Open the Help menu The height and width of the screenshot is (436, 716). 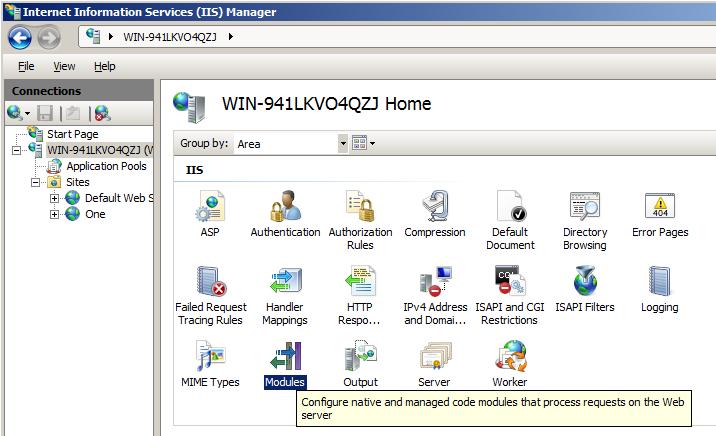click(105, 66)
